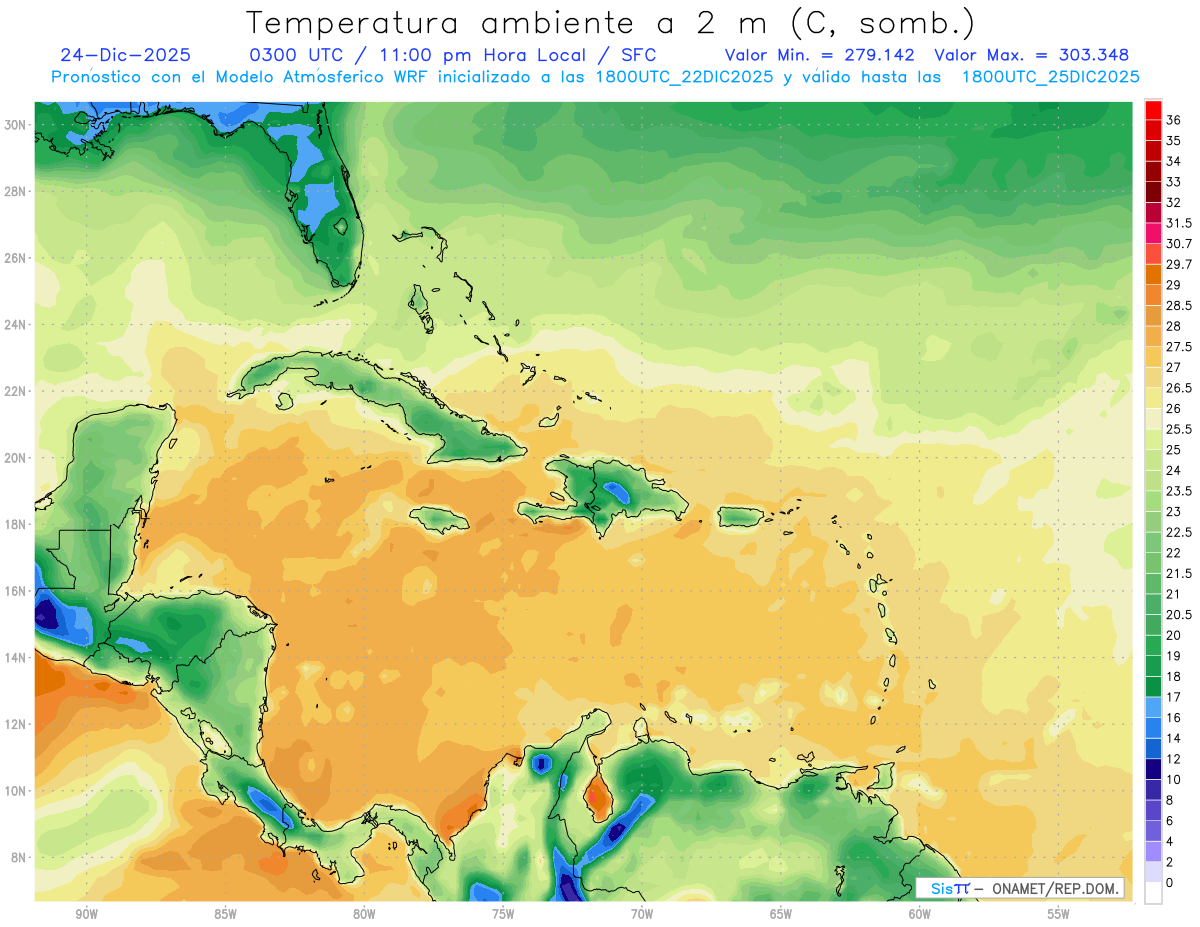This screenshot has width=1200, height=927.
Task: Click the 65W longitude axis label
Action: (x=781, y=914)
